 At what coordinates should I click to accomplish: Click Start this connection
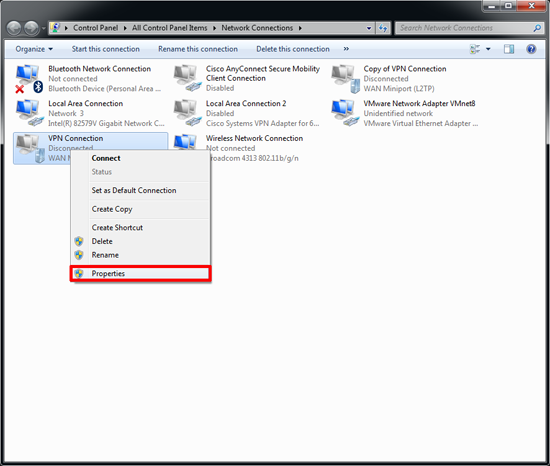[x=106, y=49]
